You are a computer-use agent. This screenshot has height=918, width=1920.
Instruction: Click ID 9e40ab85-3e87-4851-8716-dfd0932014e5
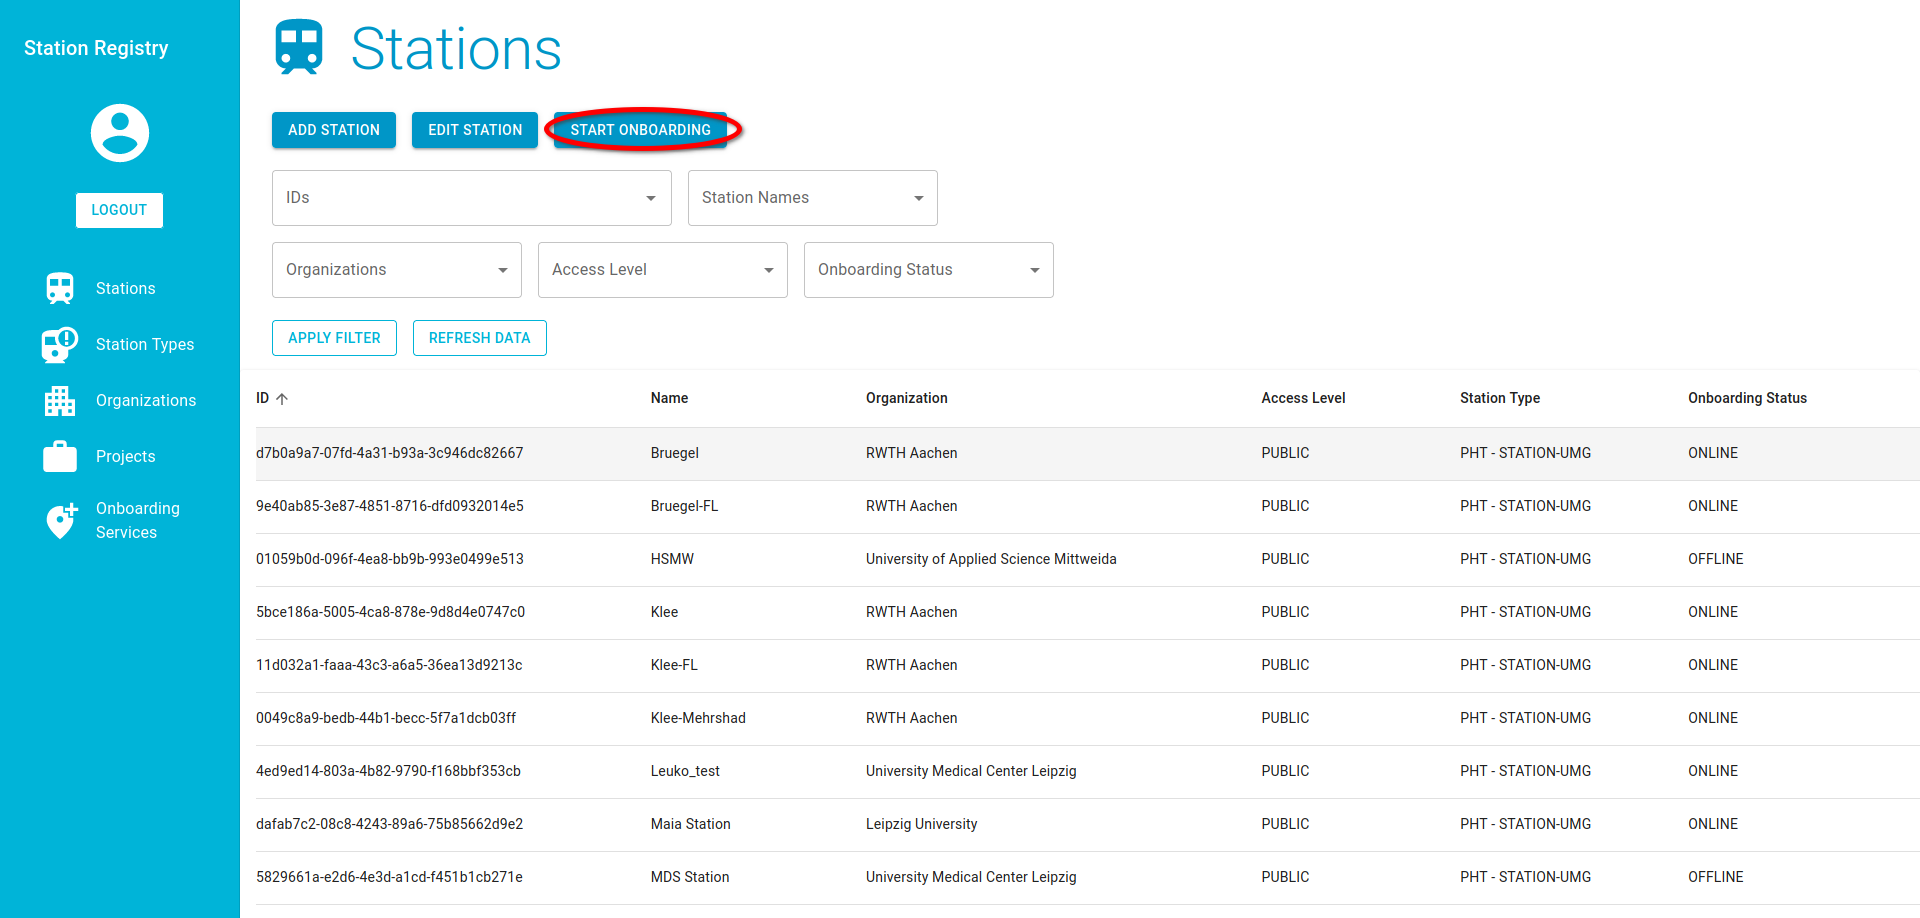pyautogui.click(x=390, y=506)
